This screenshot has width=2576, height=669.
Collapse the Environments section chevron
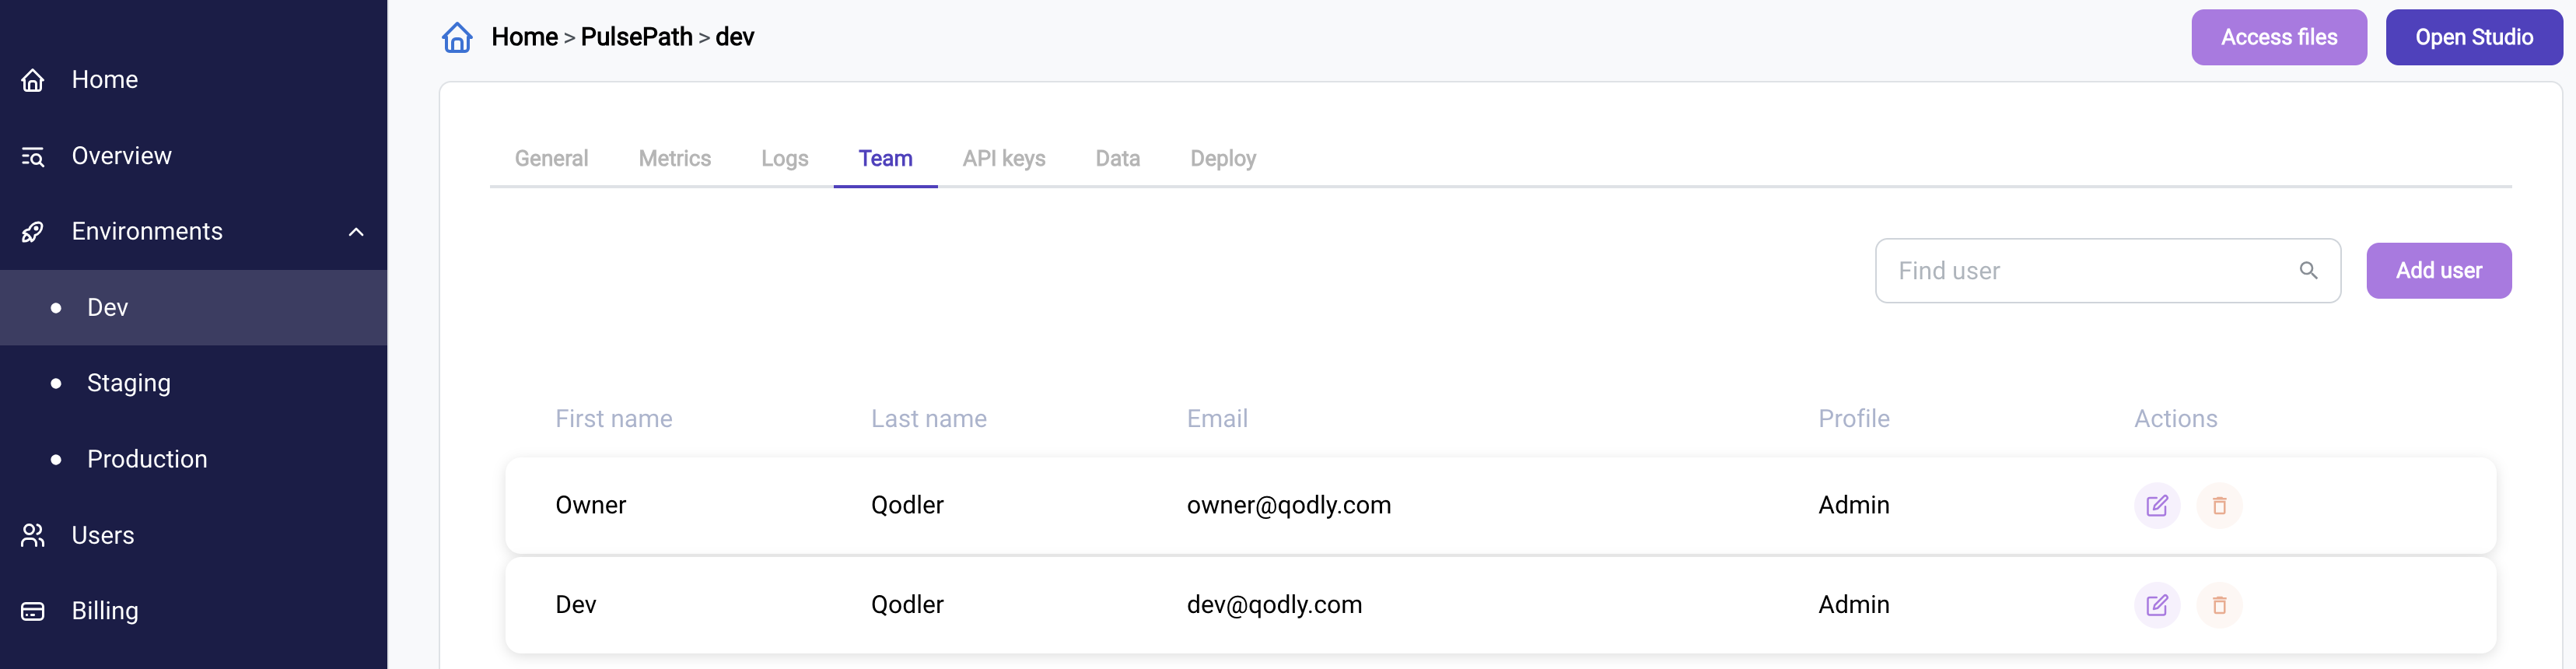coord(356,232)
